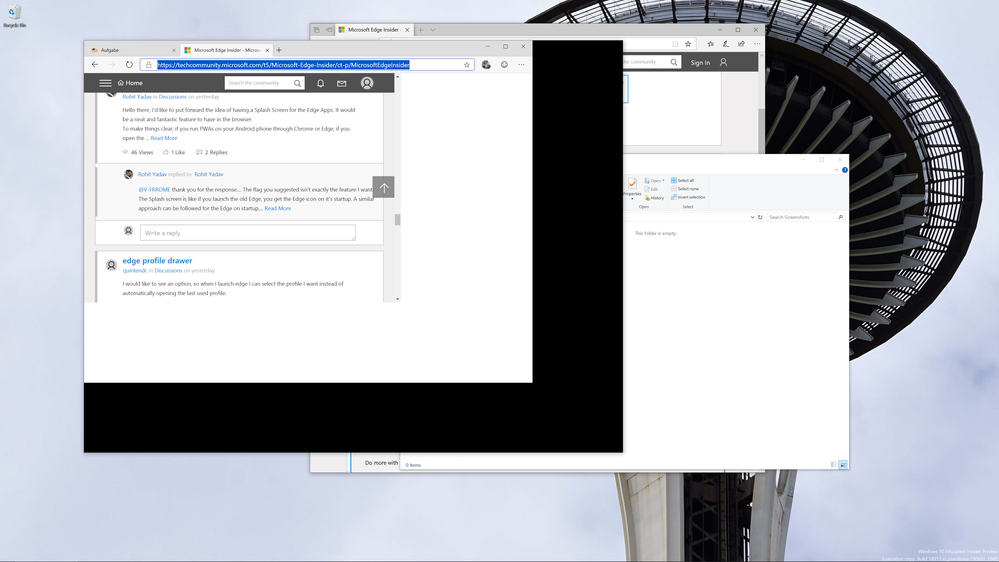This screenshot has height=562, width=999.
Task: Add a new tab in back Edge window
Action: coord(420,29)
